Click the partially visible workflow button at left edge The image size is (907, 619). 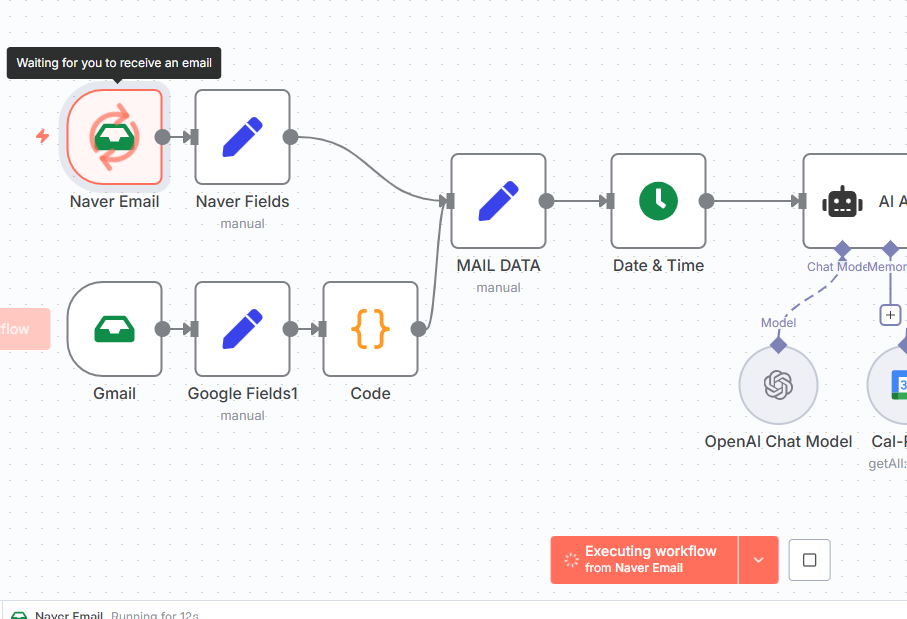(x=25, y=329)
